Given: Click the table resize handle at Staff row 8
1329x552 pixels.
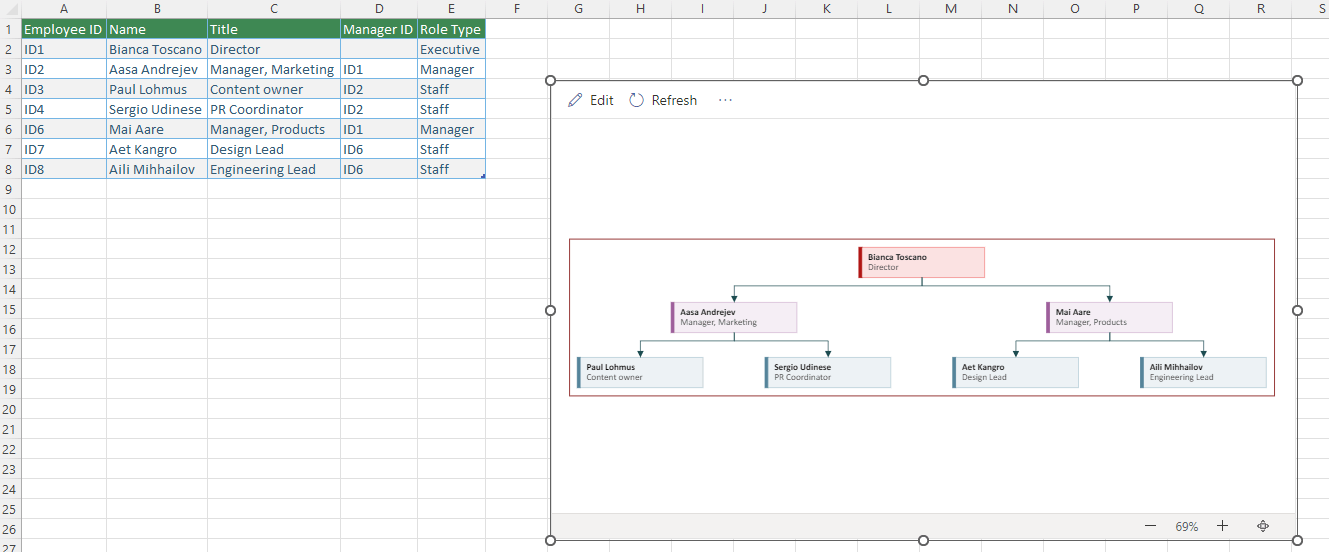Looking at the screenshot, I should click(x=483, y=176).
